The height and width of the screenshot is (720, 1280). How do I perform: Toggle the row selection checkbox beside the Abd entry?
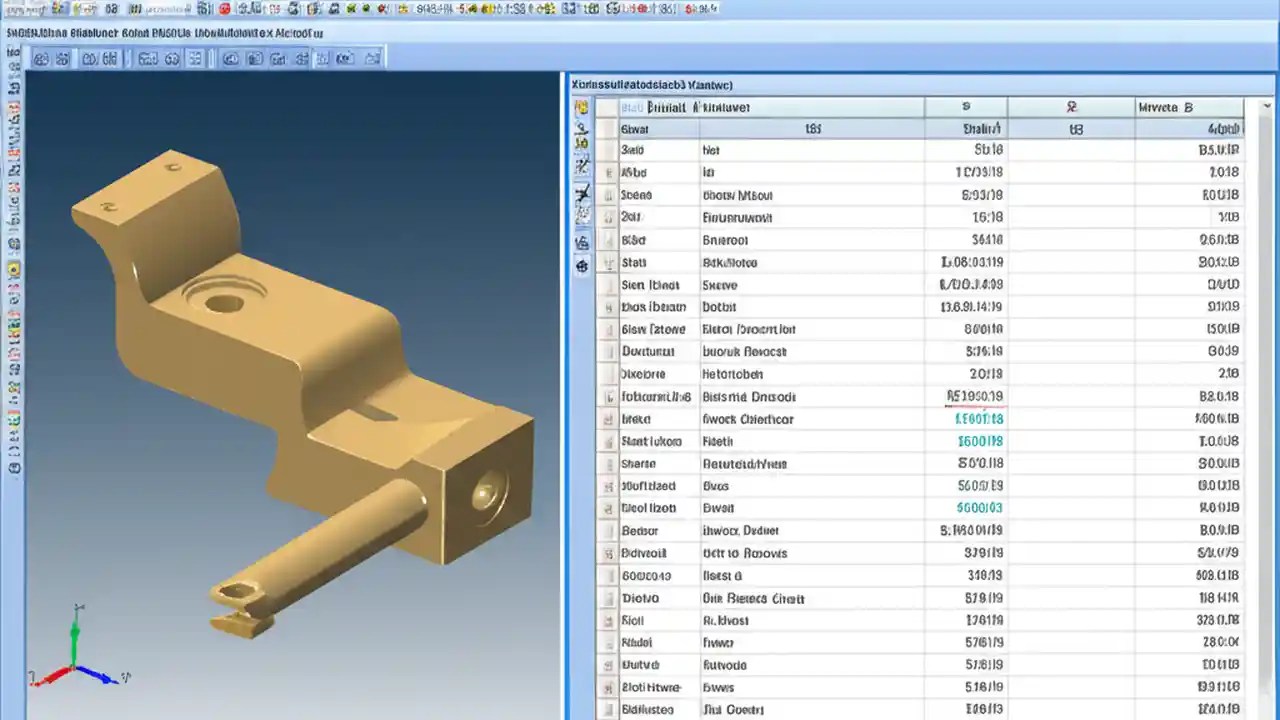(608, 172)
